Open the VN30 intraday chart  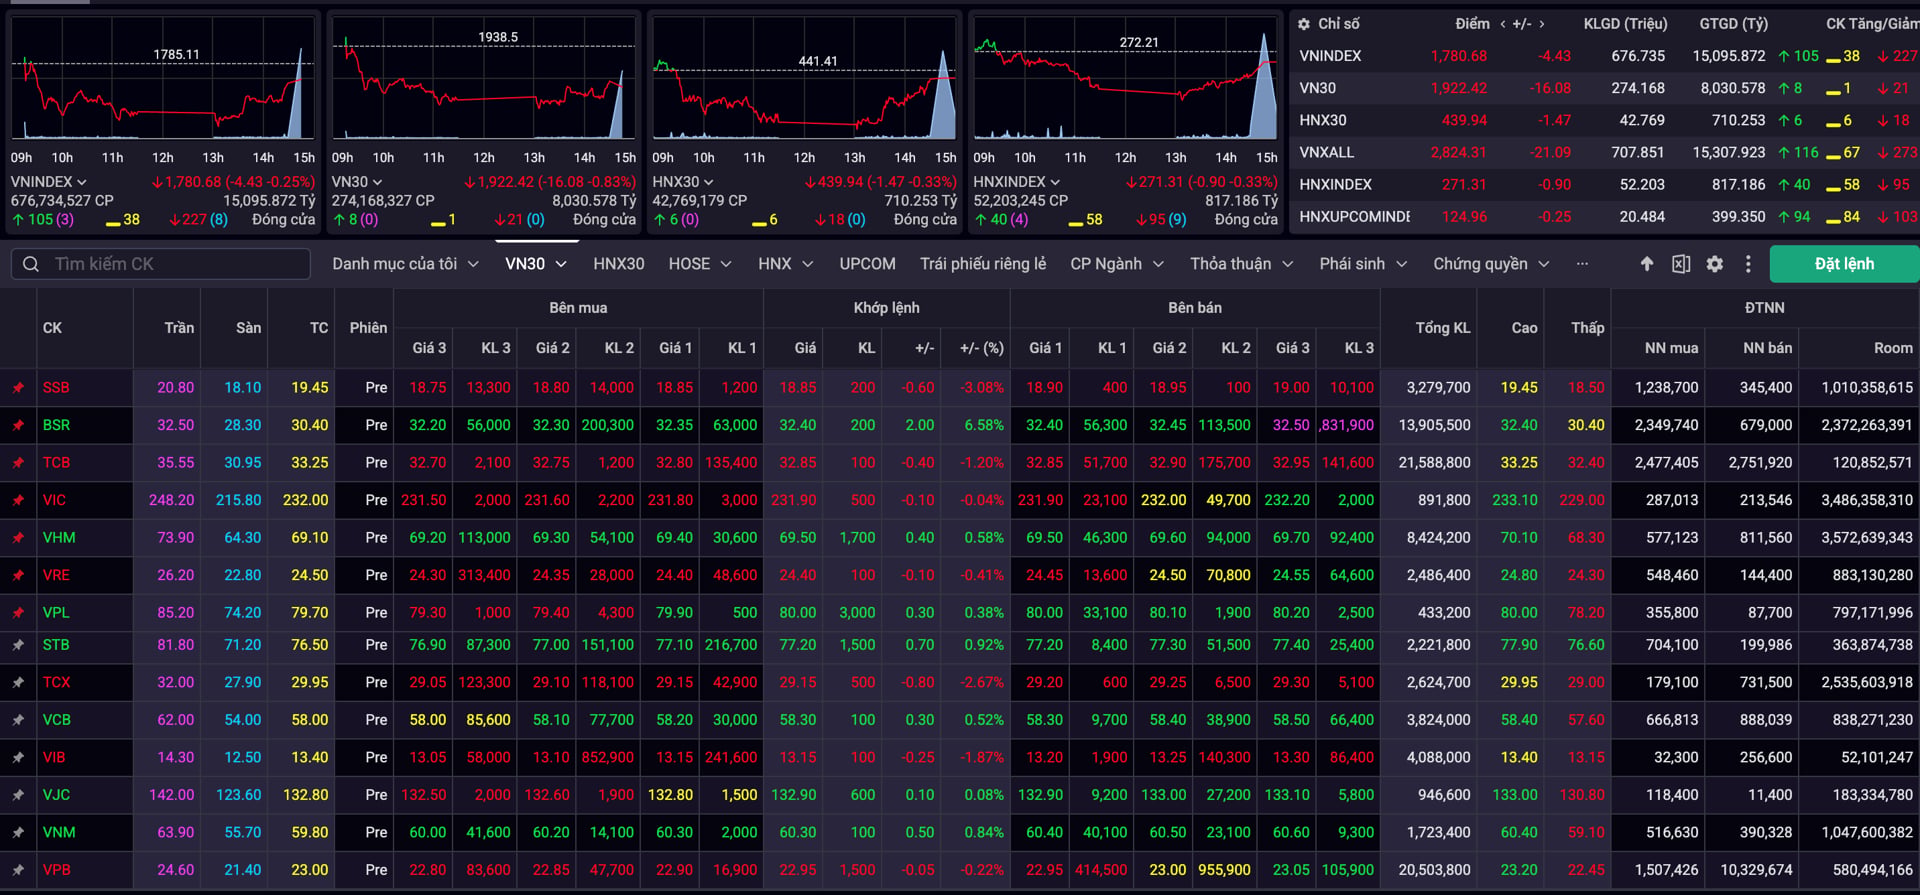[x=484, y=80]
